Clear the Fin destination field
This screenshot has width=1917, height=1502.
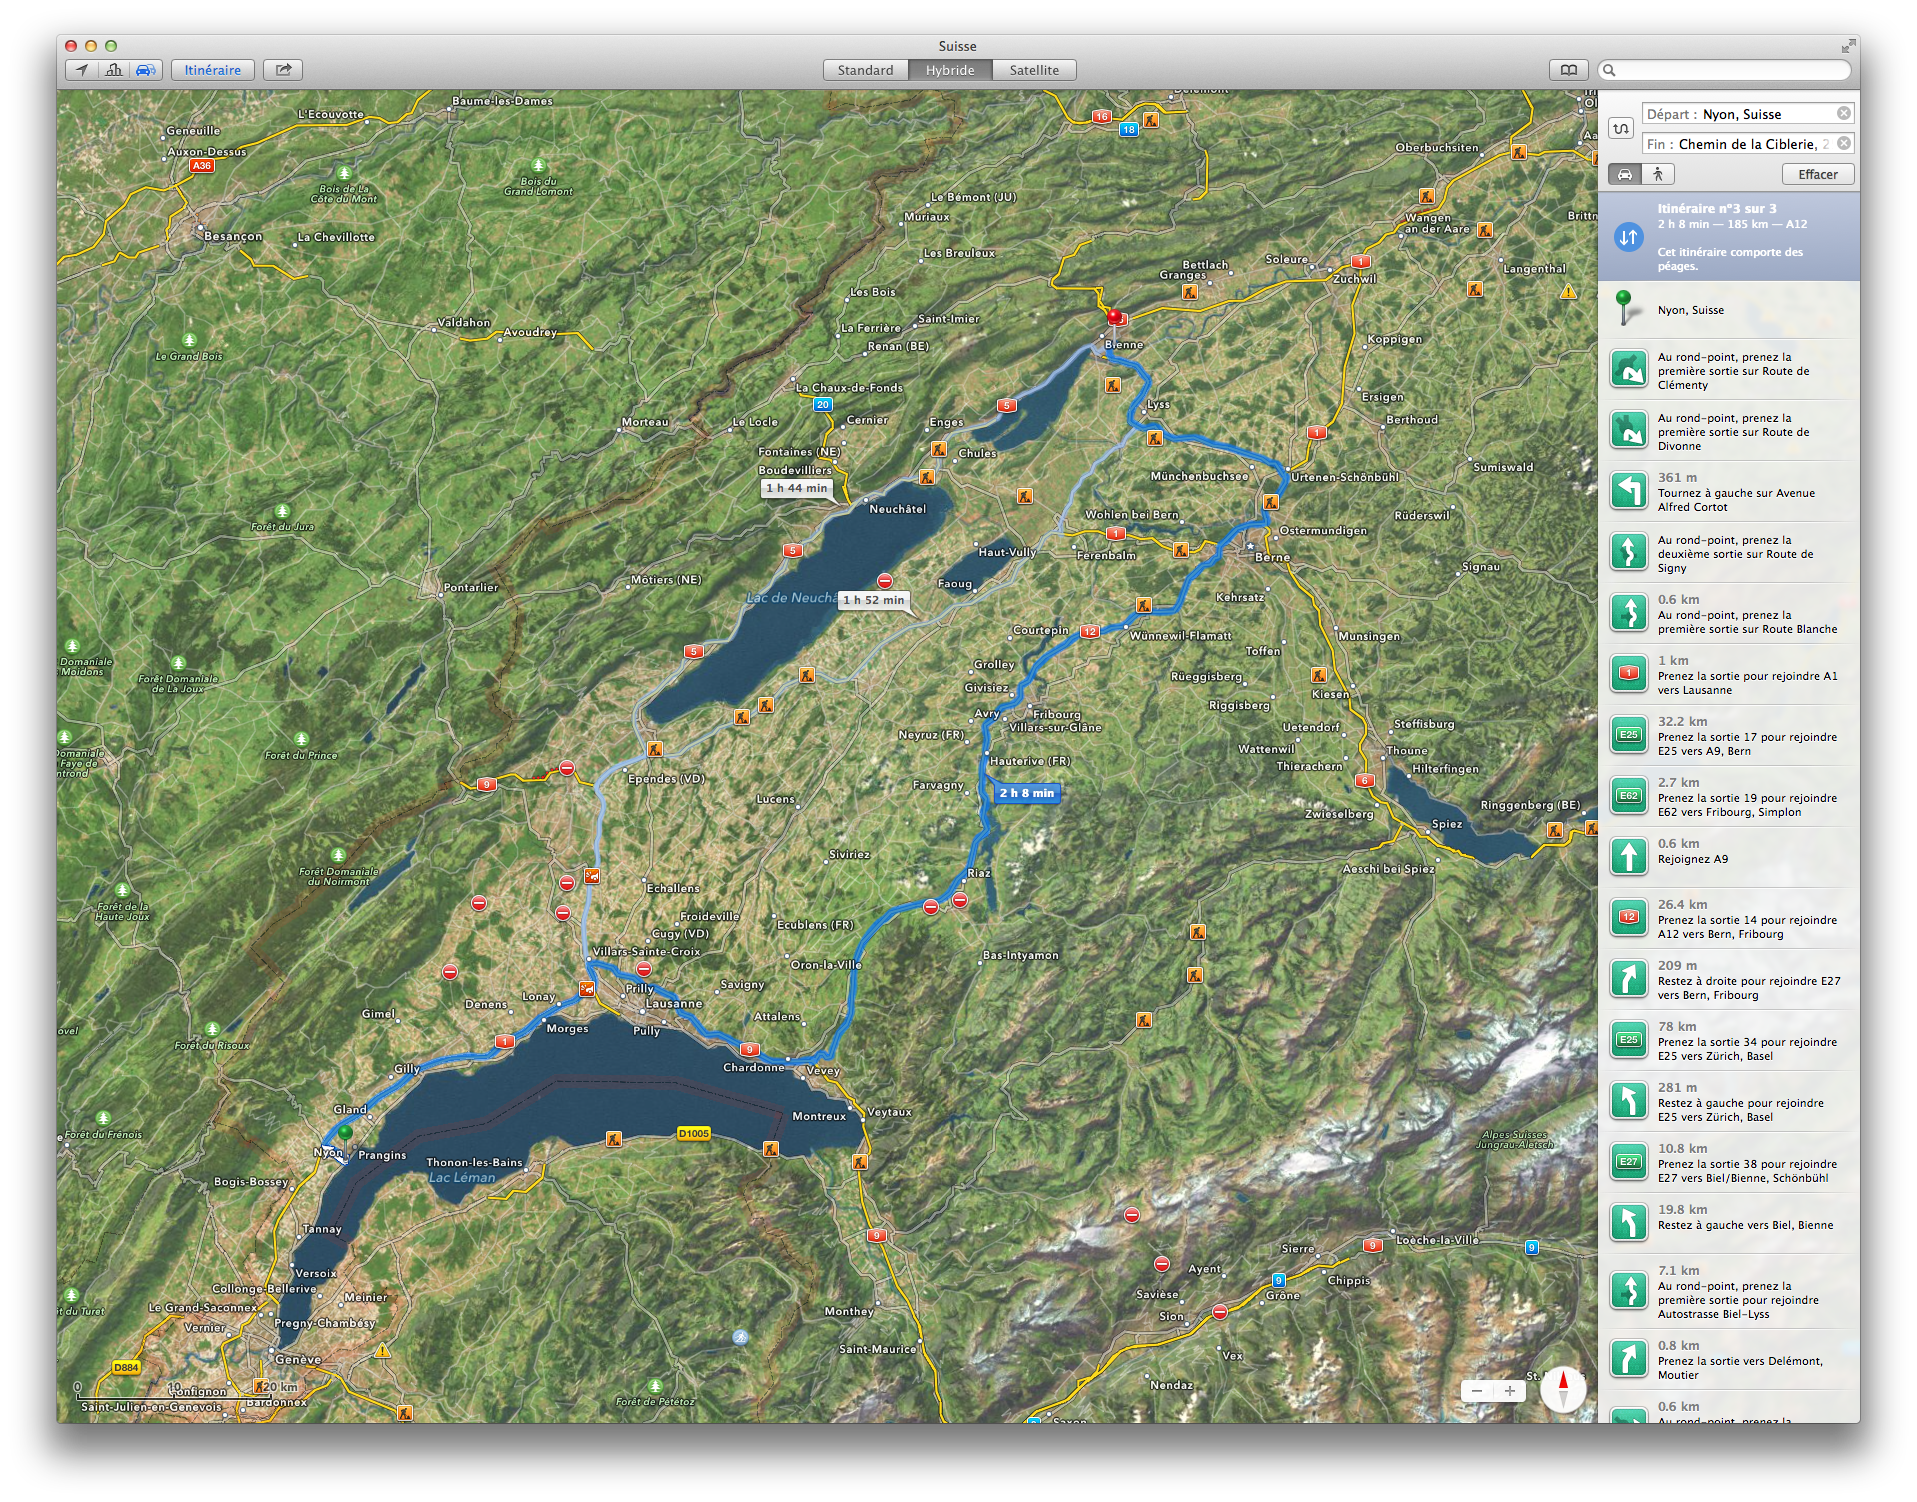1843,144
